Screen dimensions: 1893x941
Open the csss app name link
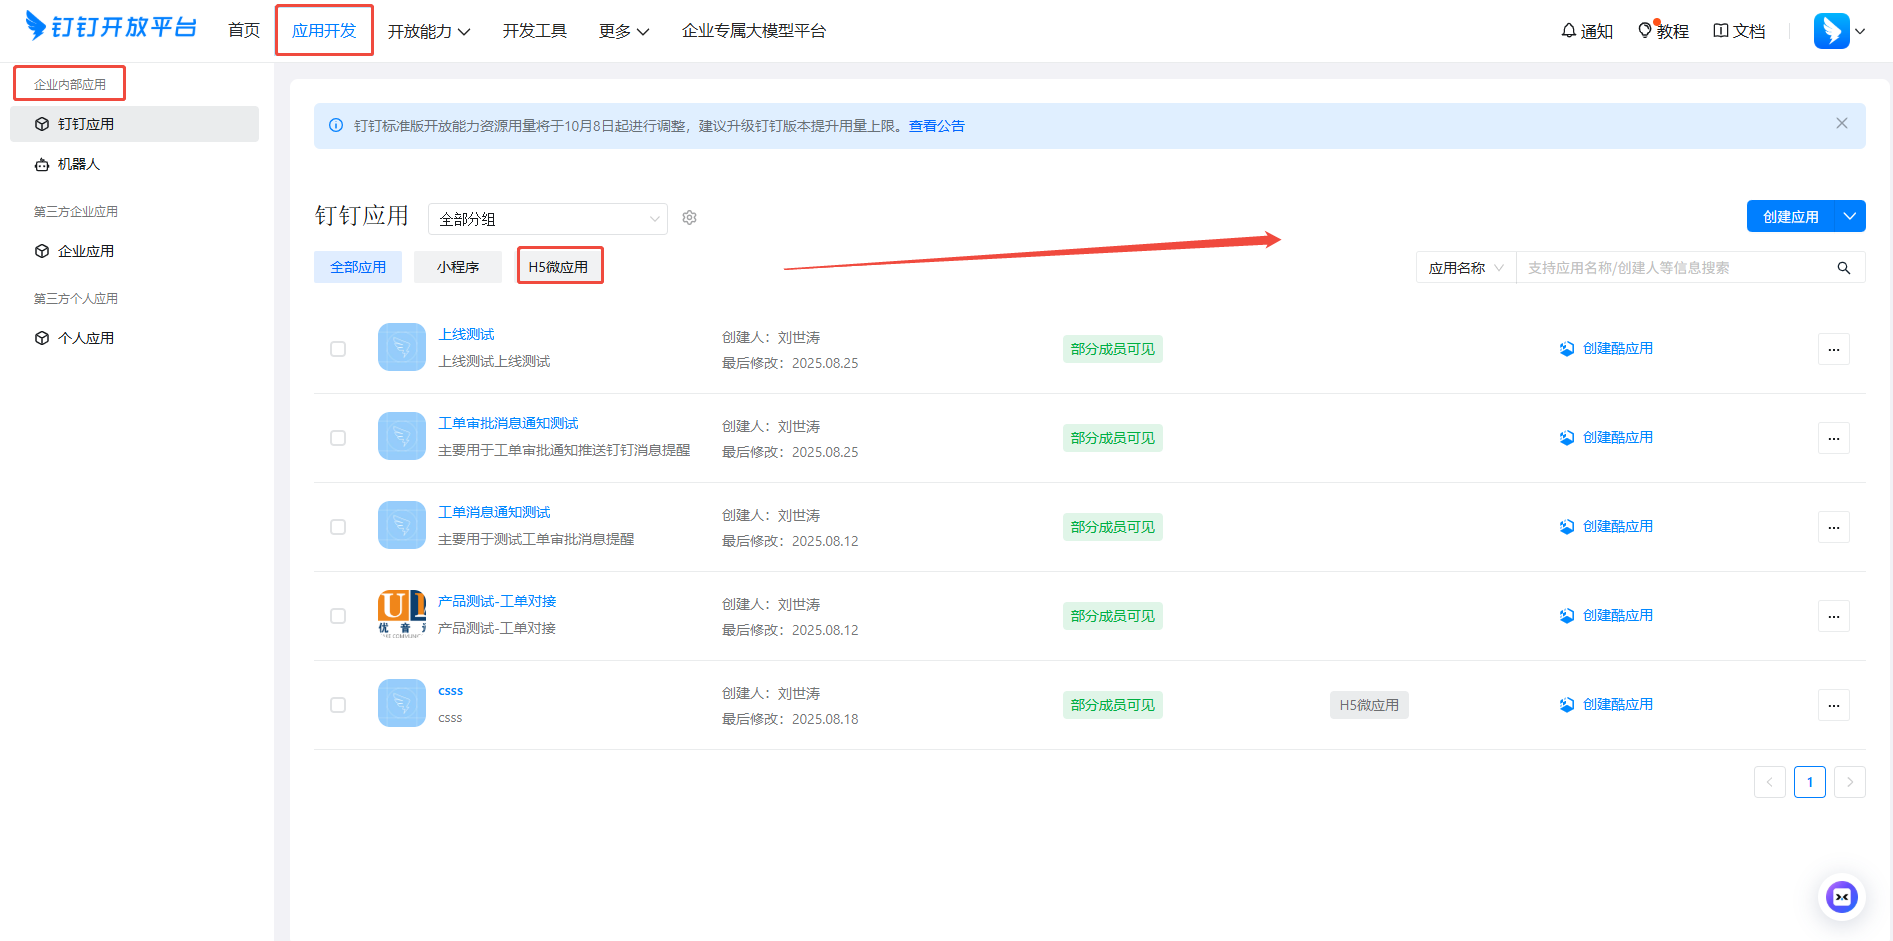pyautogui.click(x=450, y=691)
